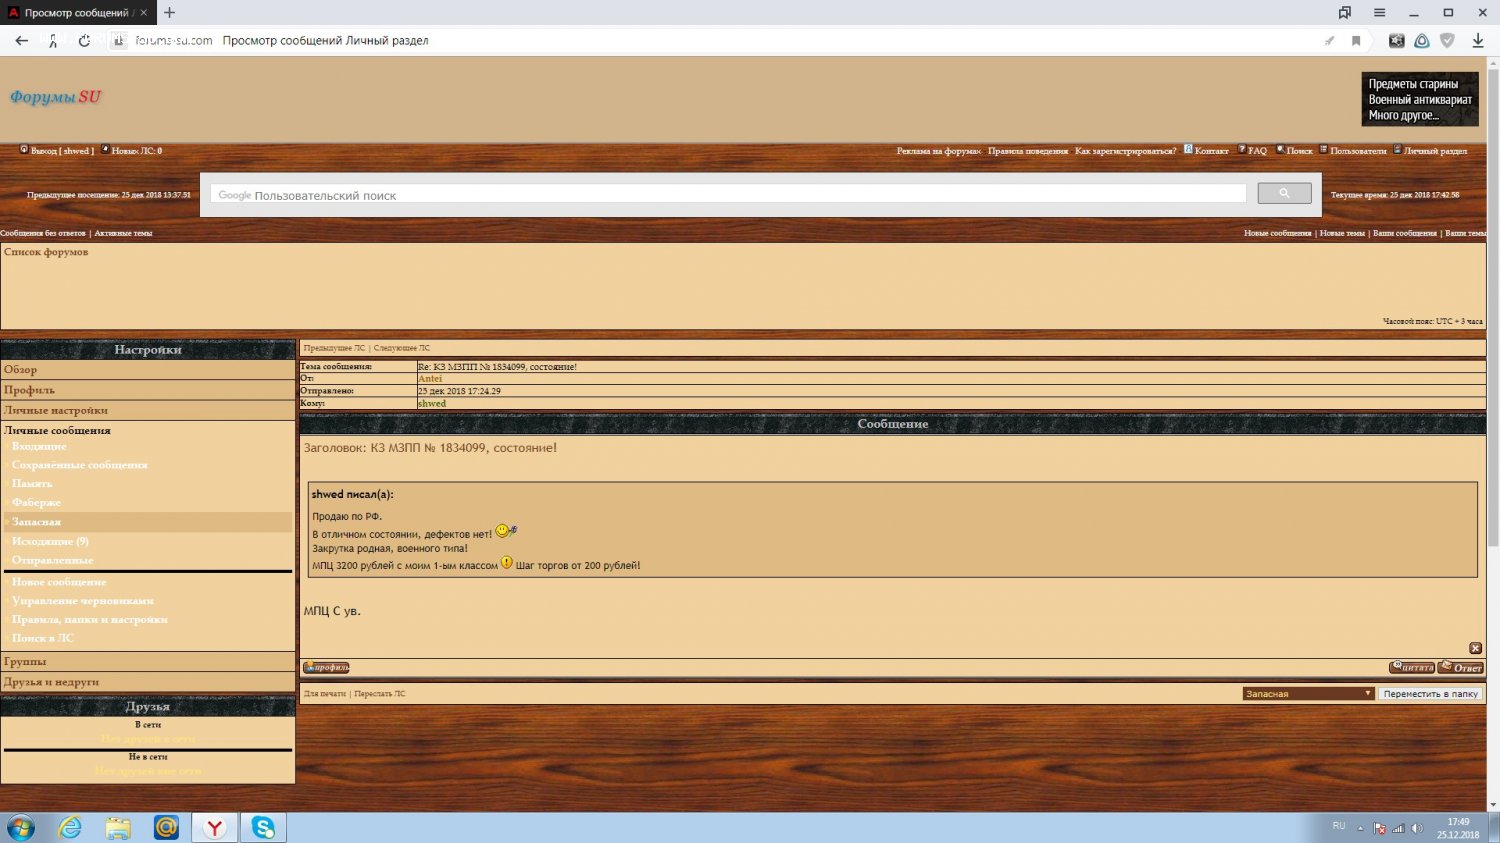Click the Цитата quote icon button

(1411, 667)
